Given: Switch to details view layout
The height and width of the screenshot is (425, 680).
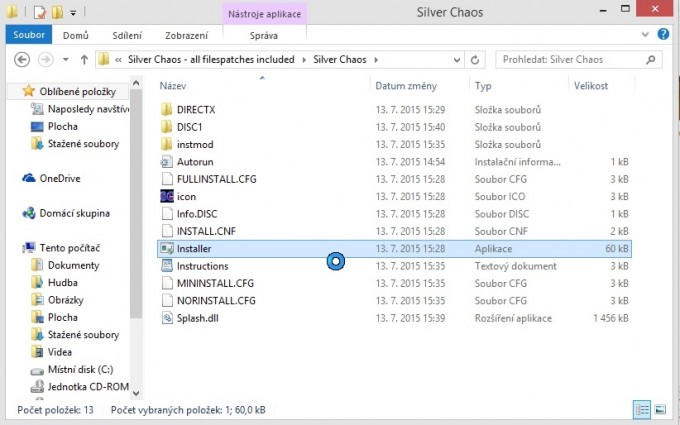Looking at the screenshot, I should pyautogui.click(x=642, y=409).
